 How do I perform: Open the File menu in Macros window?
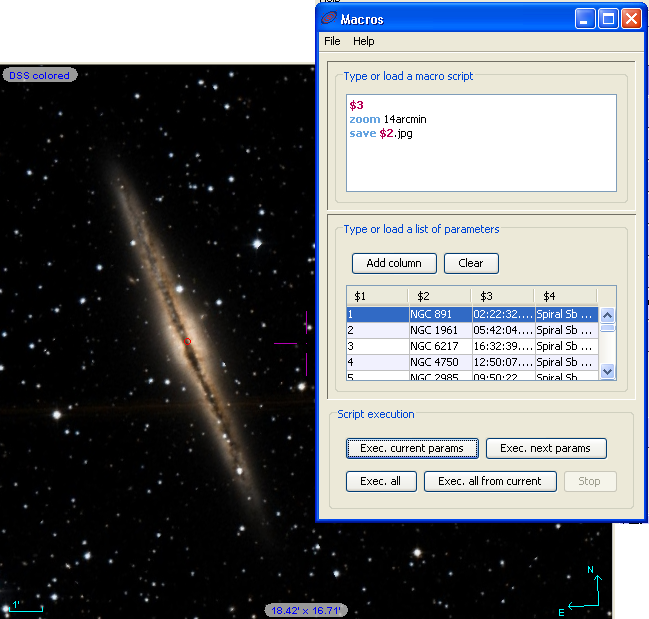pos(332,41)
